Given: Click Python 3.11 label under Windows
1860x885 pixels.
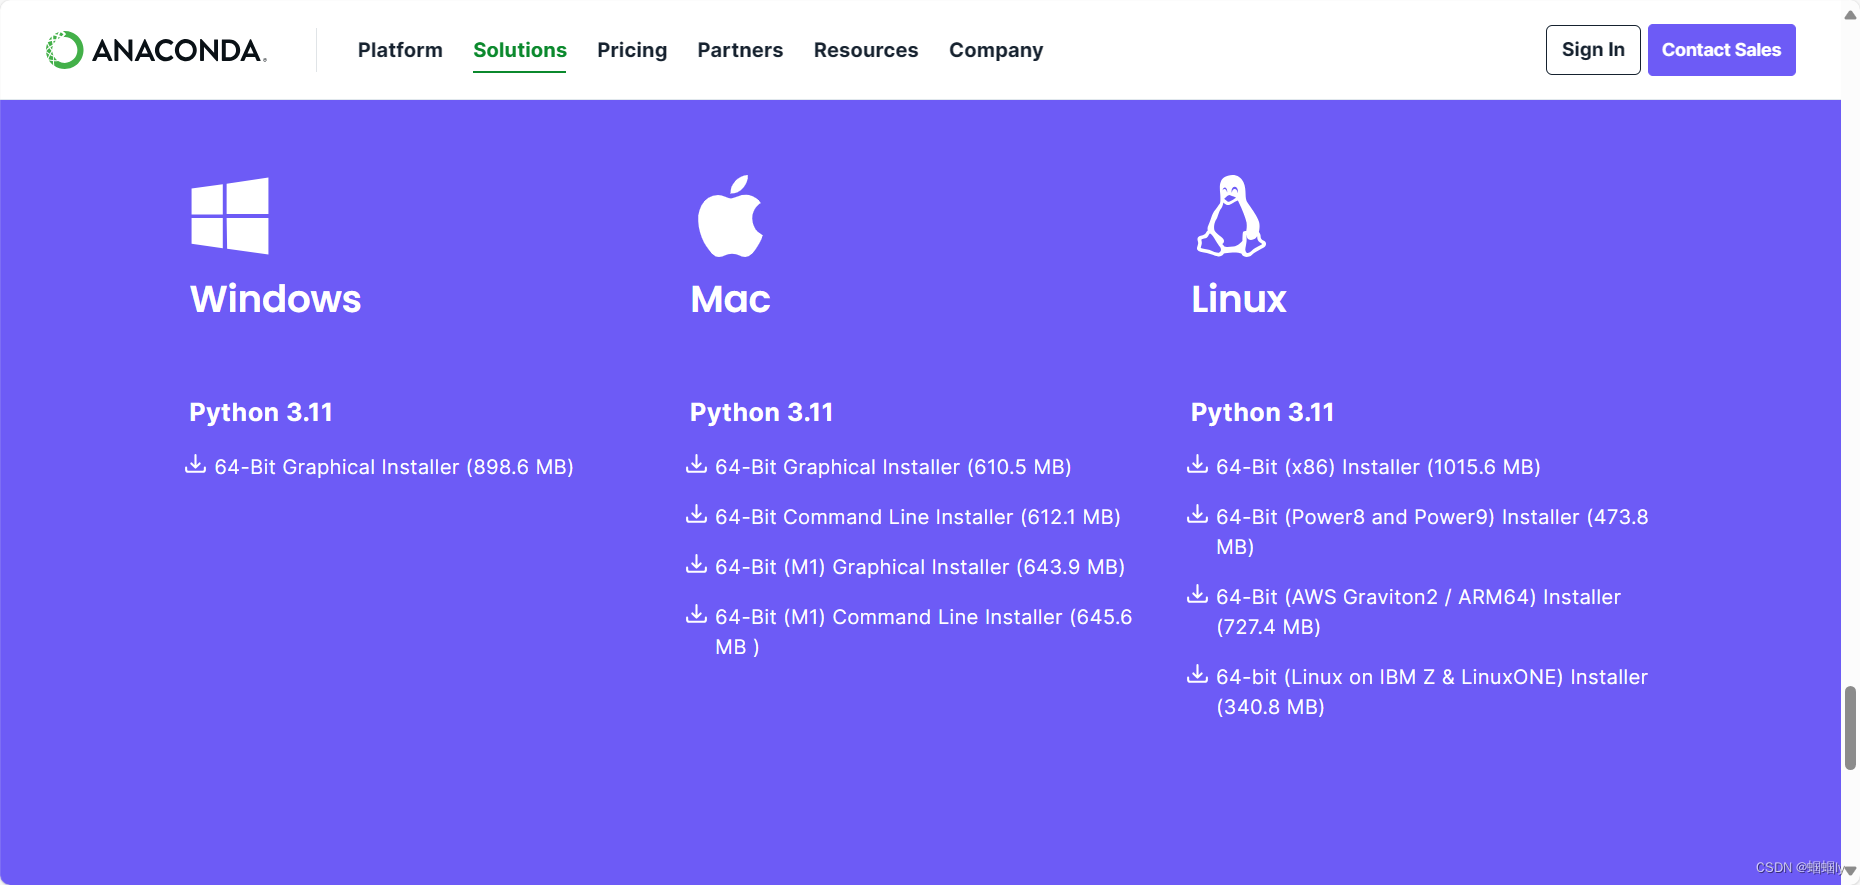Looking at the screenshot, I should (x=261, y=412).
